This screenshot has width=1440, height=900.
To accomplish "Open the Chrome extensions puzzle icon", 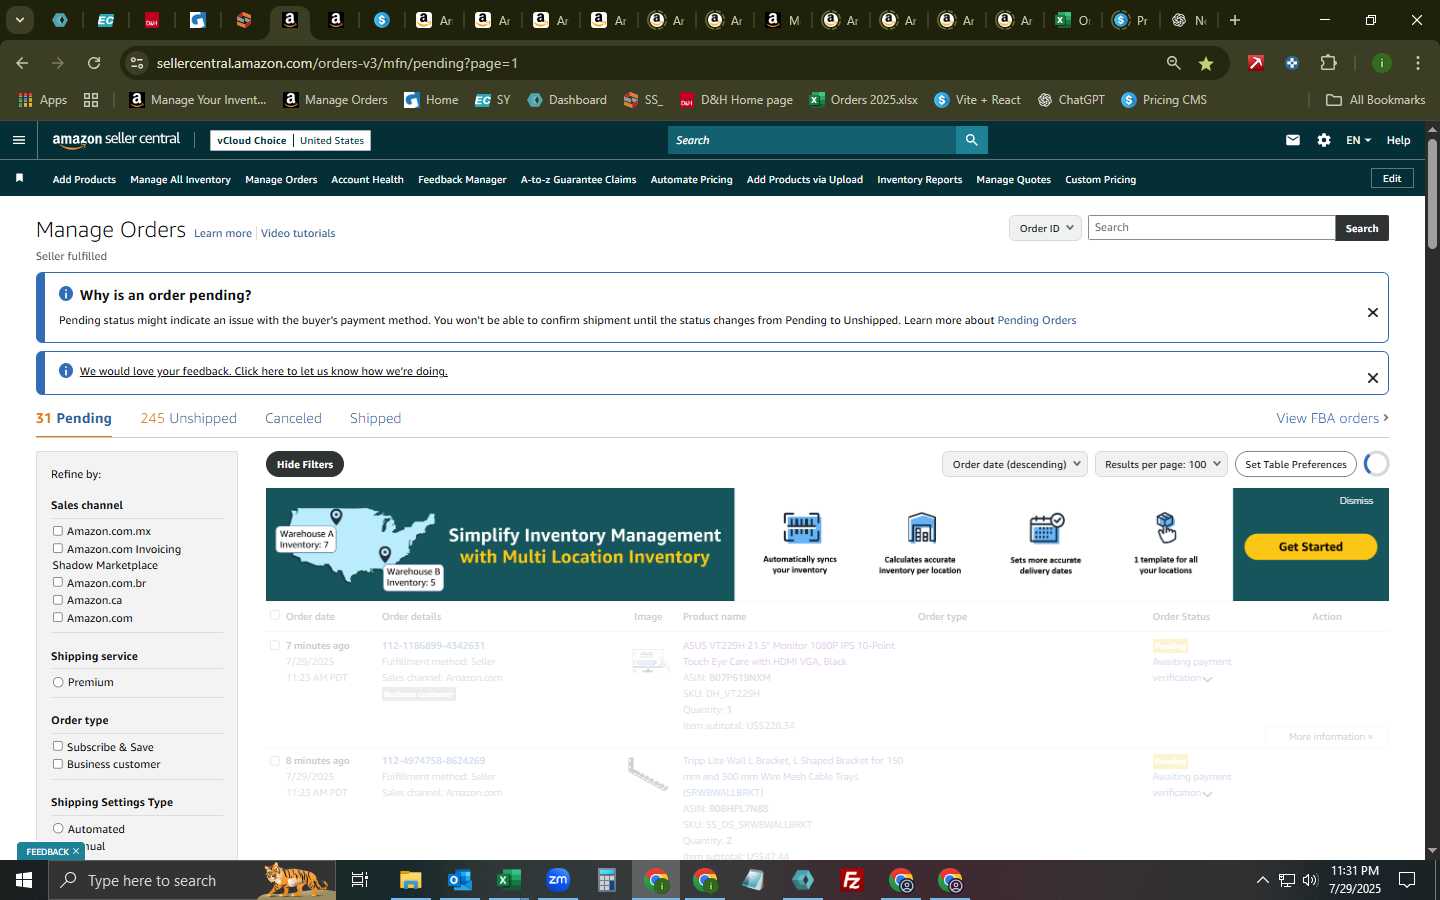I will (1328, 63).
